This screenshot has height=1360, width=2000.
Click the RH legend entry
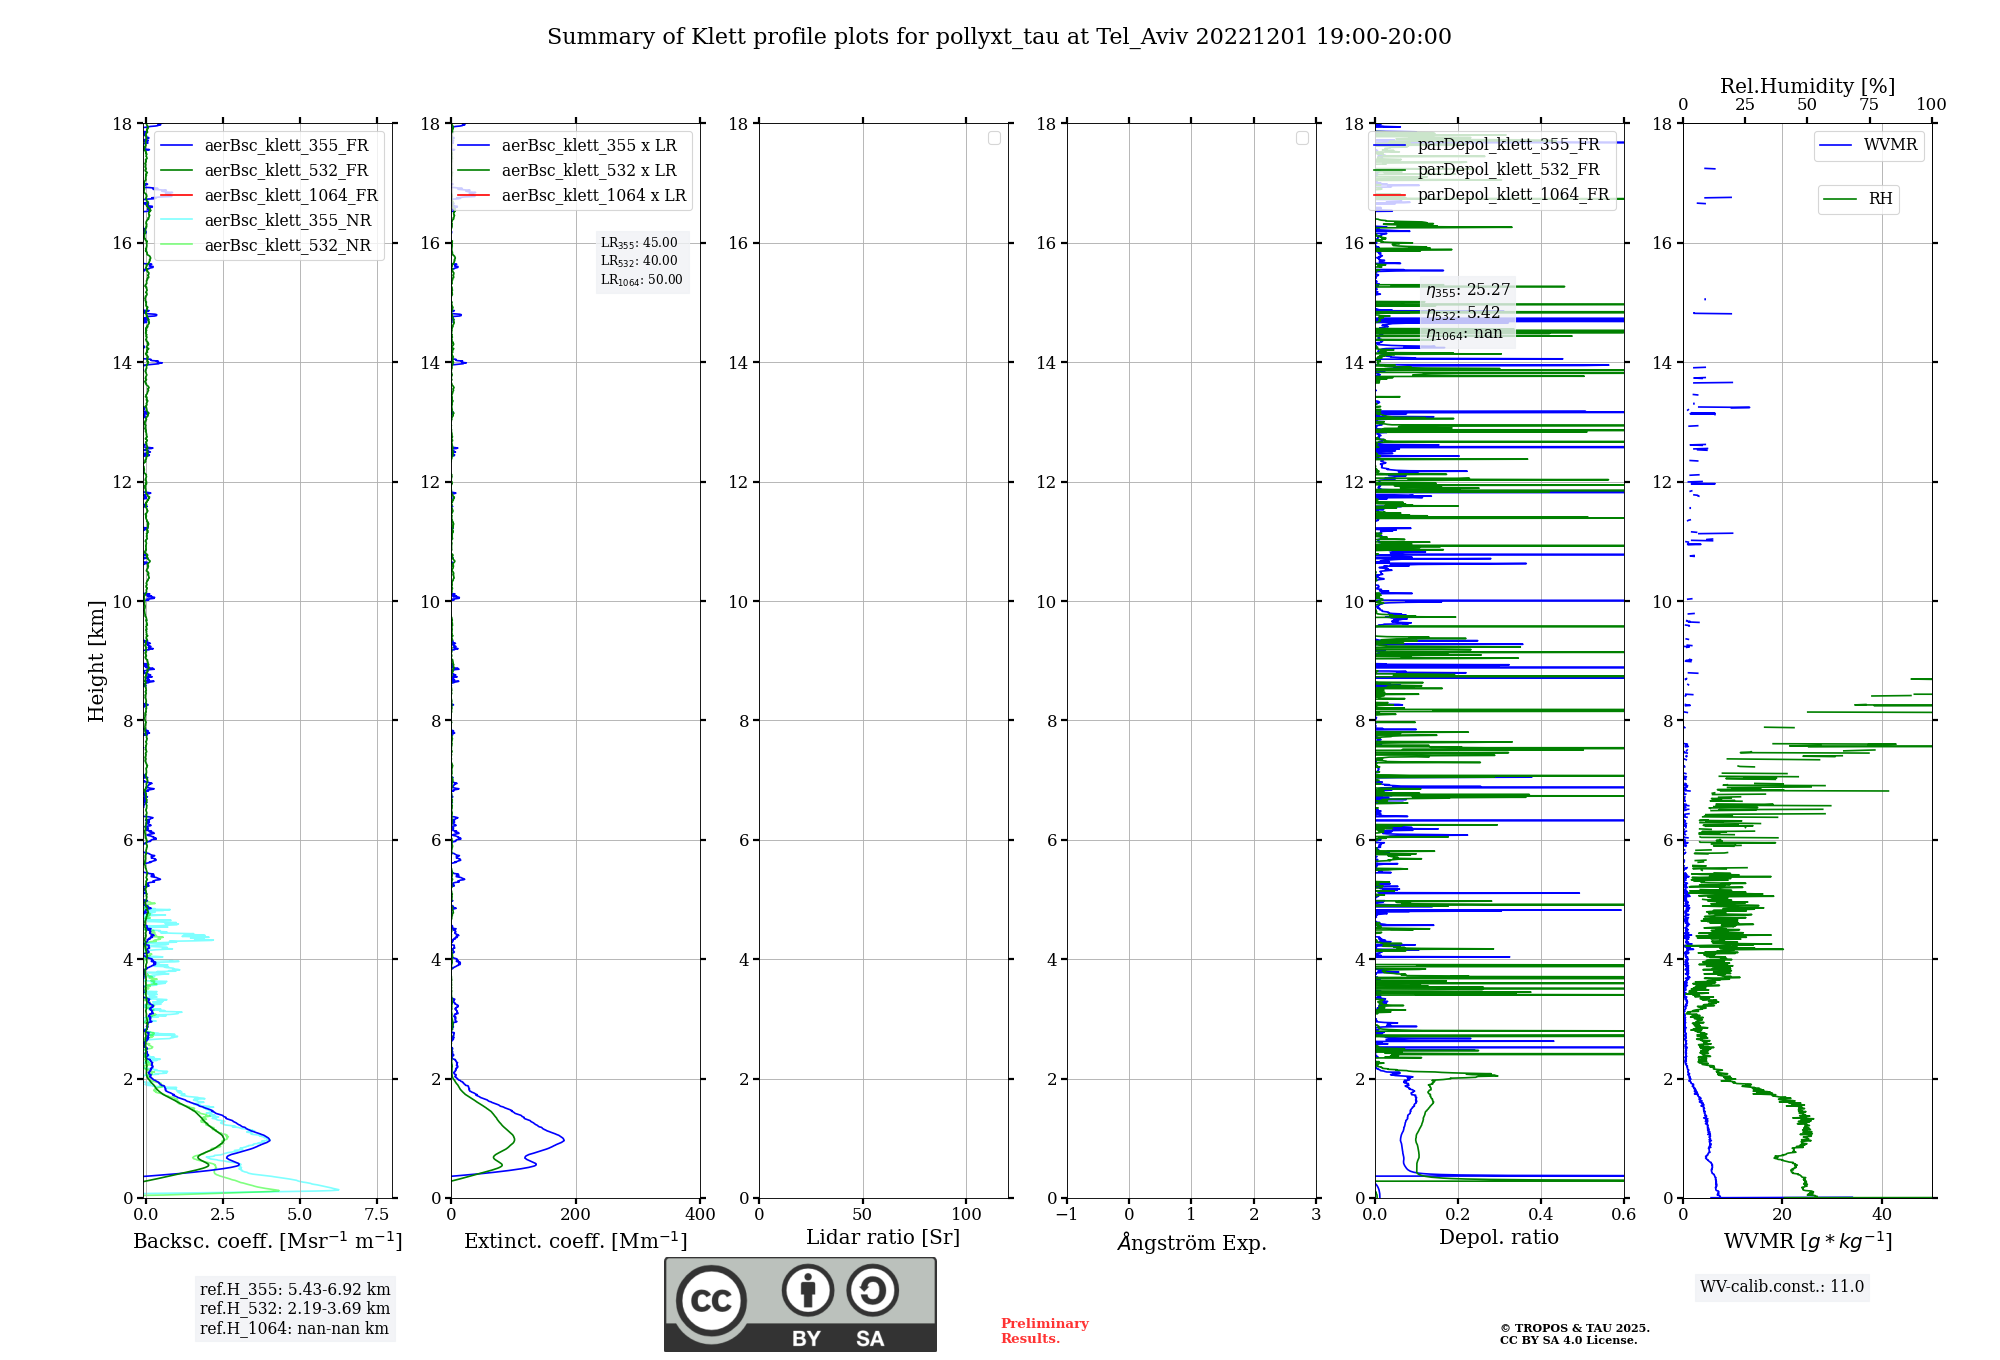coord(1859,199)
